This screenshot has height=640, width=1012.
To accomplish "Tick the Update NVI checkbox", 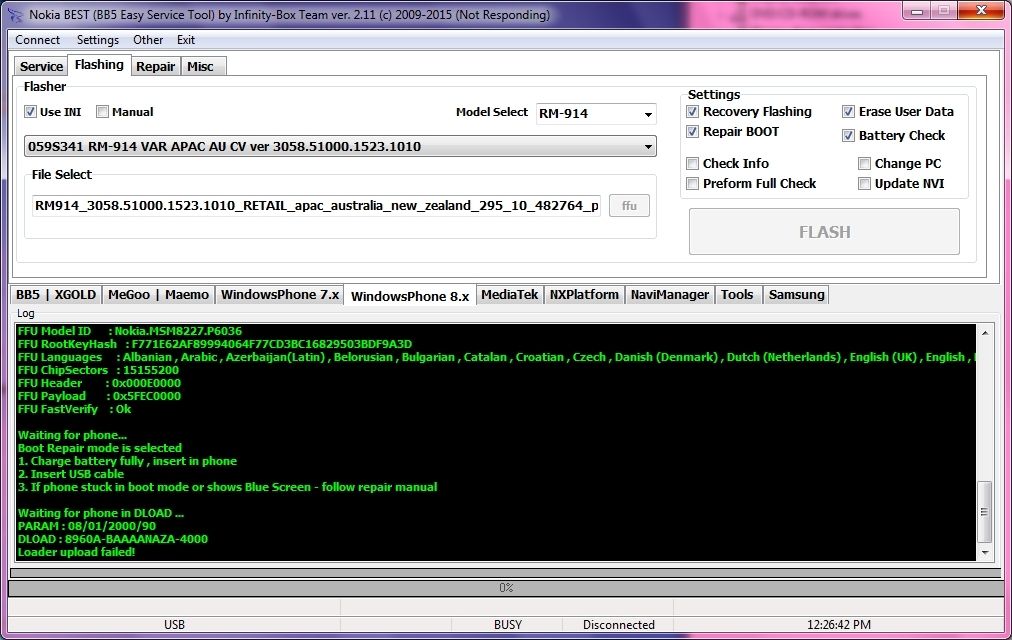I will coord(864,184).
